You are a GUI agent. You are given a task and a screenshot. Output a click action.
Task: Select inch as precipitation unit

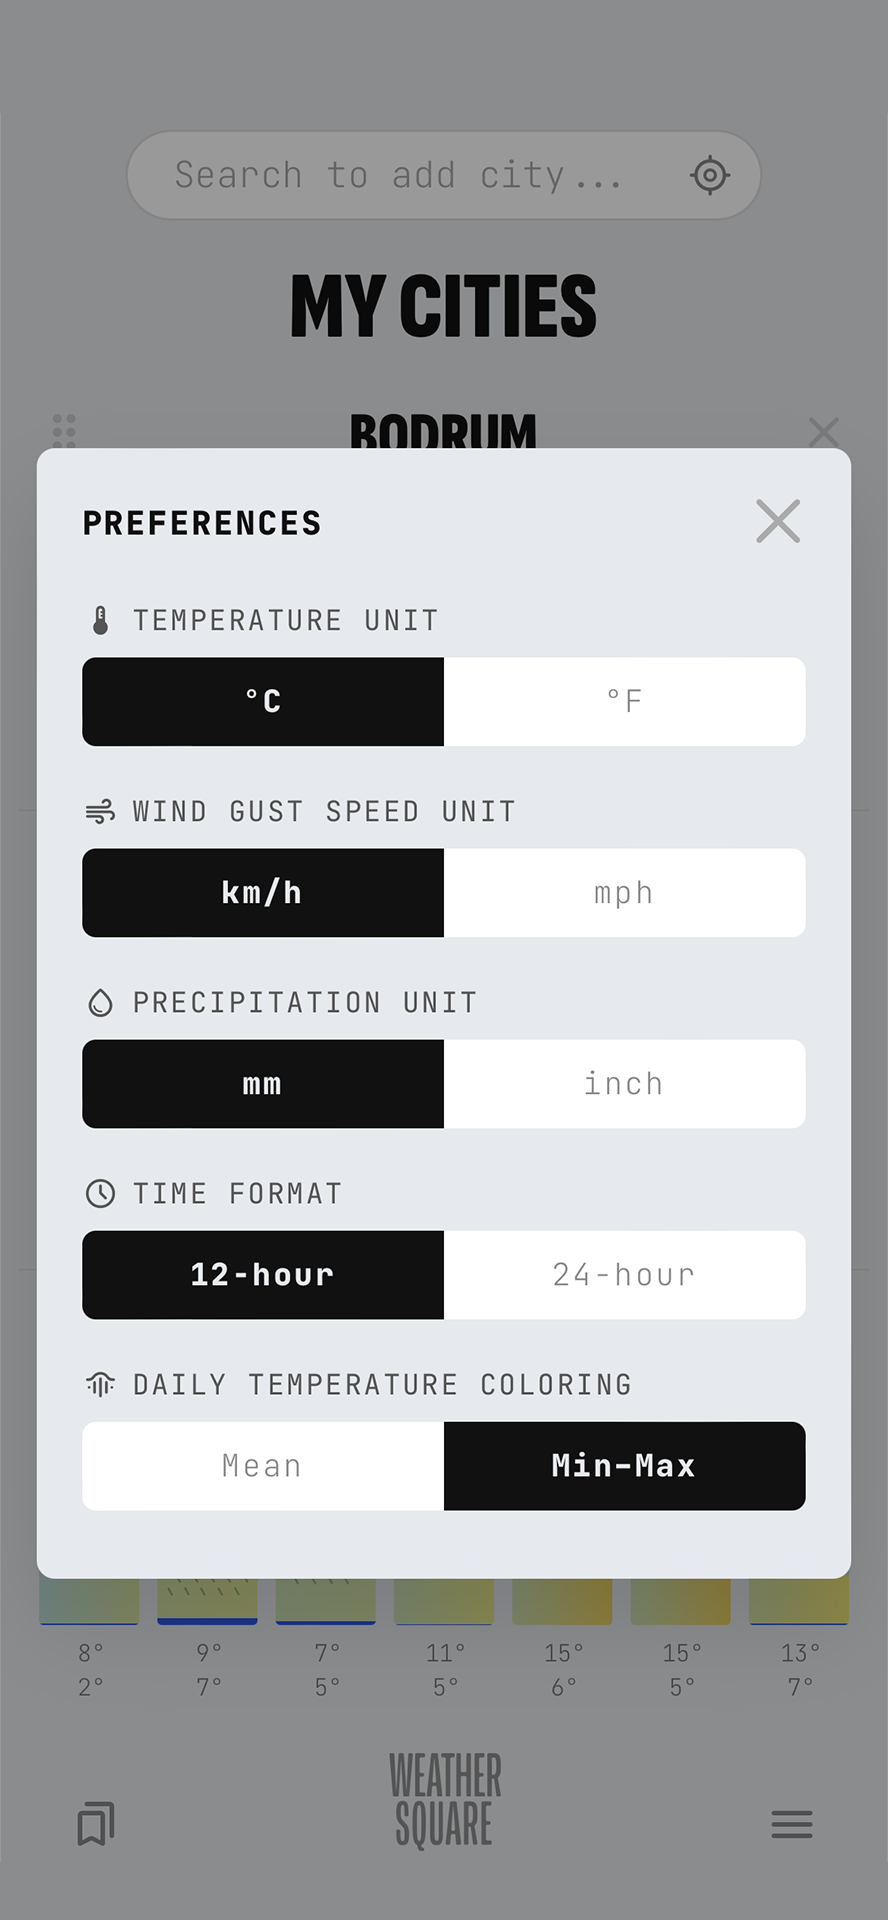[624, 1083]
